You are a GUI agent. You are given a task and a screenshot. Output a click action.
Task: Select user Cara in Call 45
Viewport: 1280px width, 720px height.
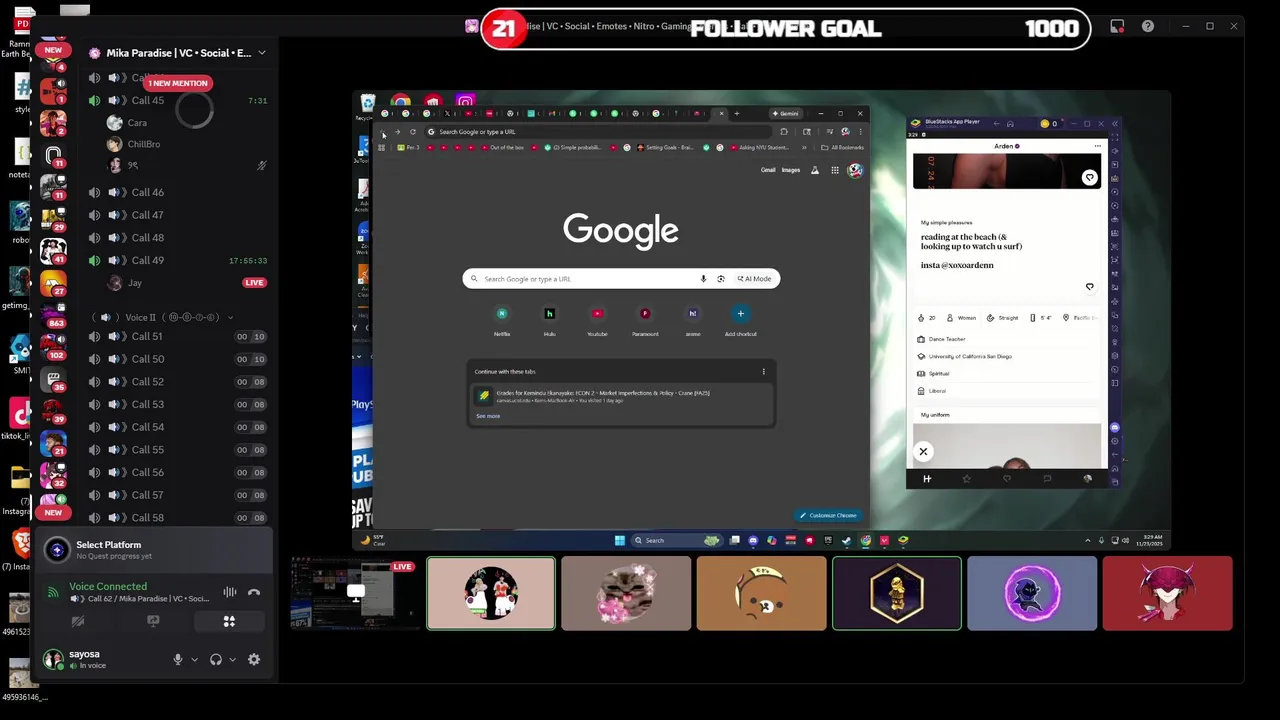coord(137,123)
